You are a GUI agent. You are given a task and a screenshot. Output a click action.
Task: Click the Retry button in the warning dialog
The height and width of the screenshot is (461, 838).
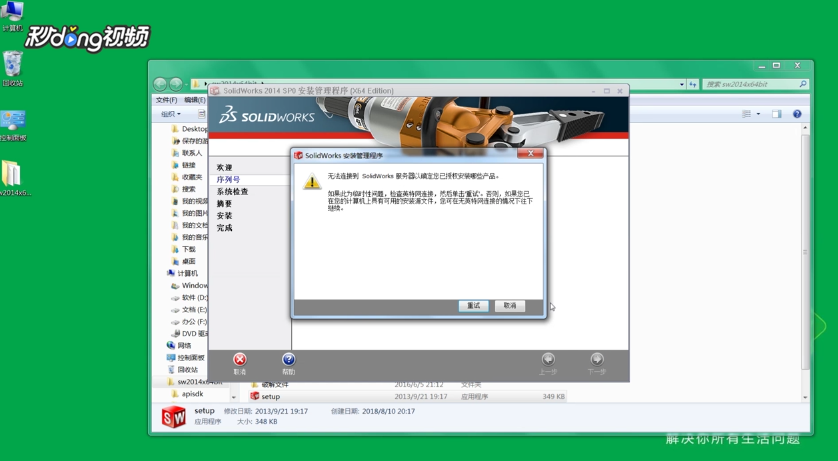point(474,306)
